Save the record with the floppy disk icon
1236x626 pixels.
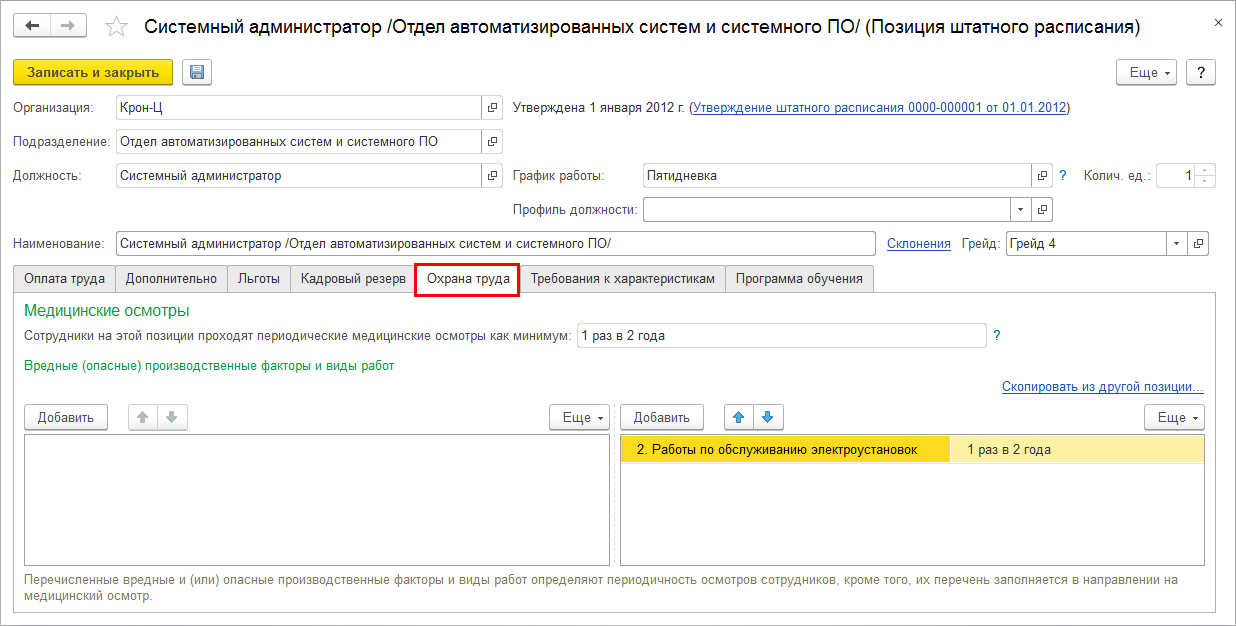(197, 72)
